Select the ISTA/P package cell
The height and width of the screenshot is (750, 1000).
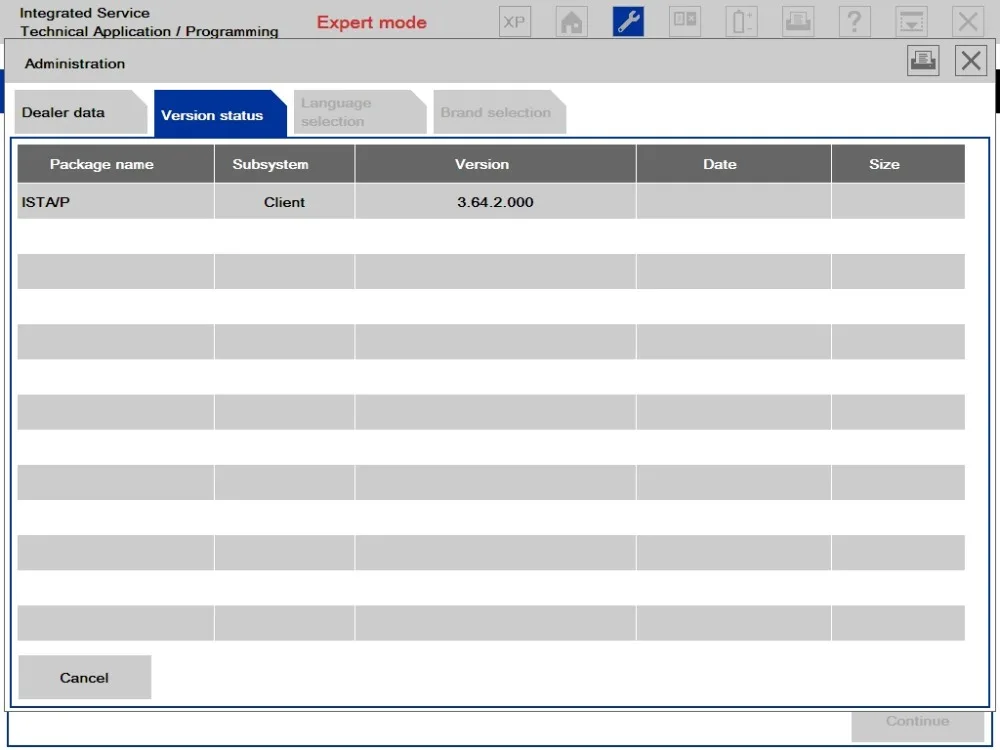[115, 202]
